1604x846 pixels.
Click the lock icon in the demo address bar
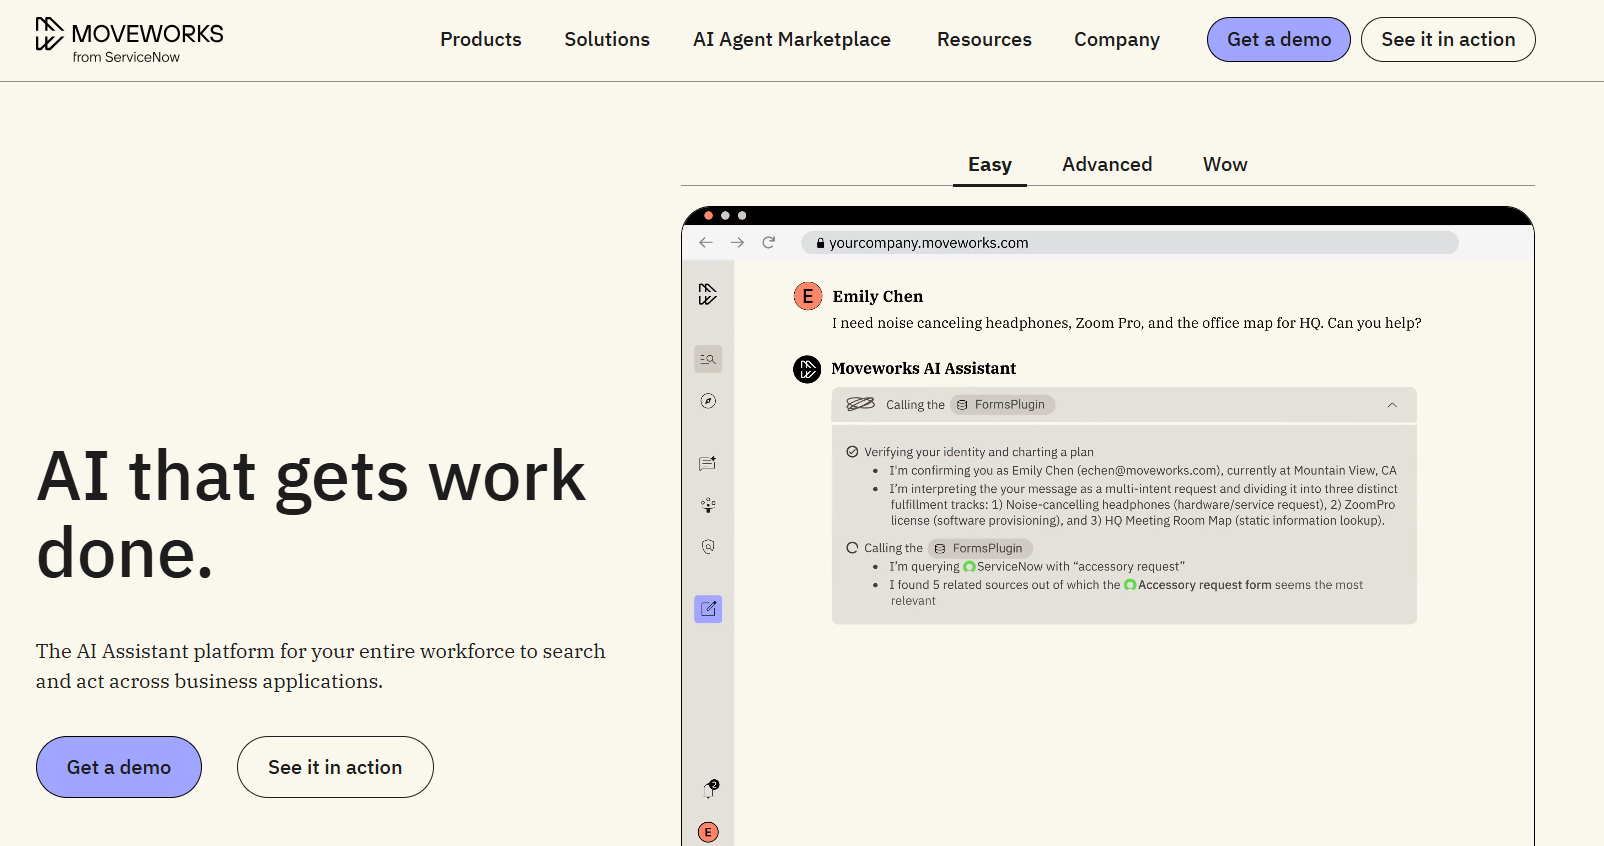coord(820,243)
